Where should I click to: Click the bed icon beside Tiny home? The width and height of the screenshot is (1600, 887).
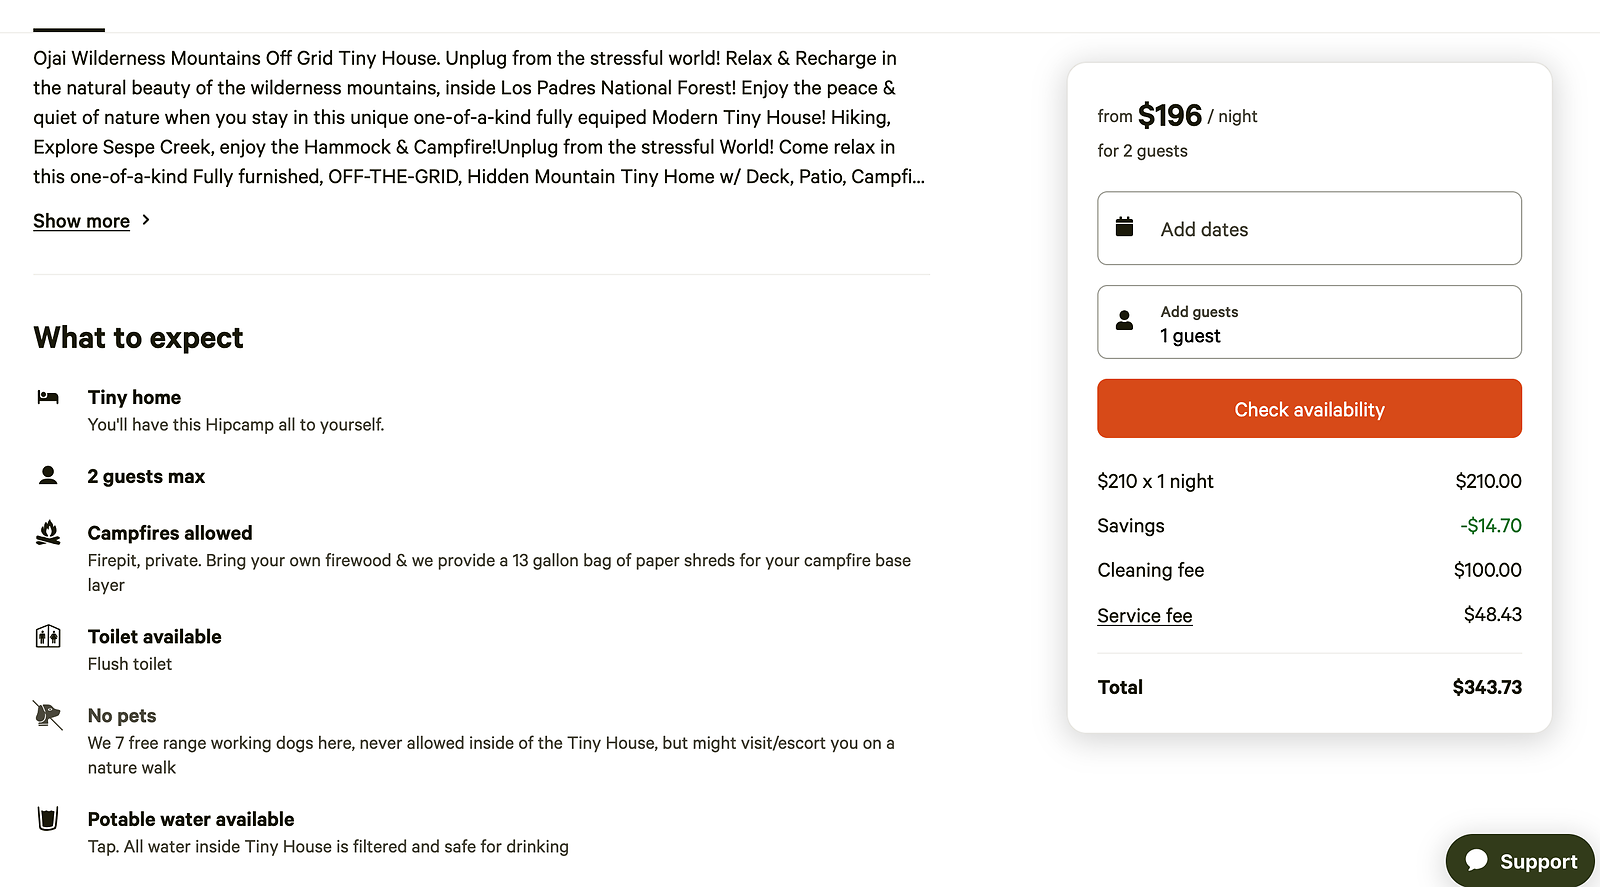click(x=48, y=398)
